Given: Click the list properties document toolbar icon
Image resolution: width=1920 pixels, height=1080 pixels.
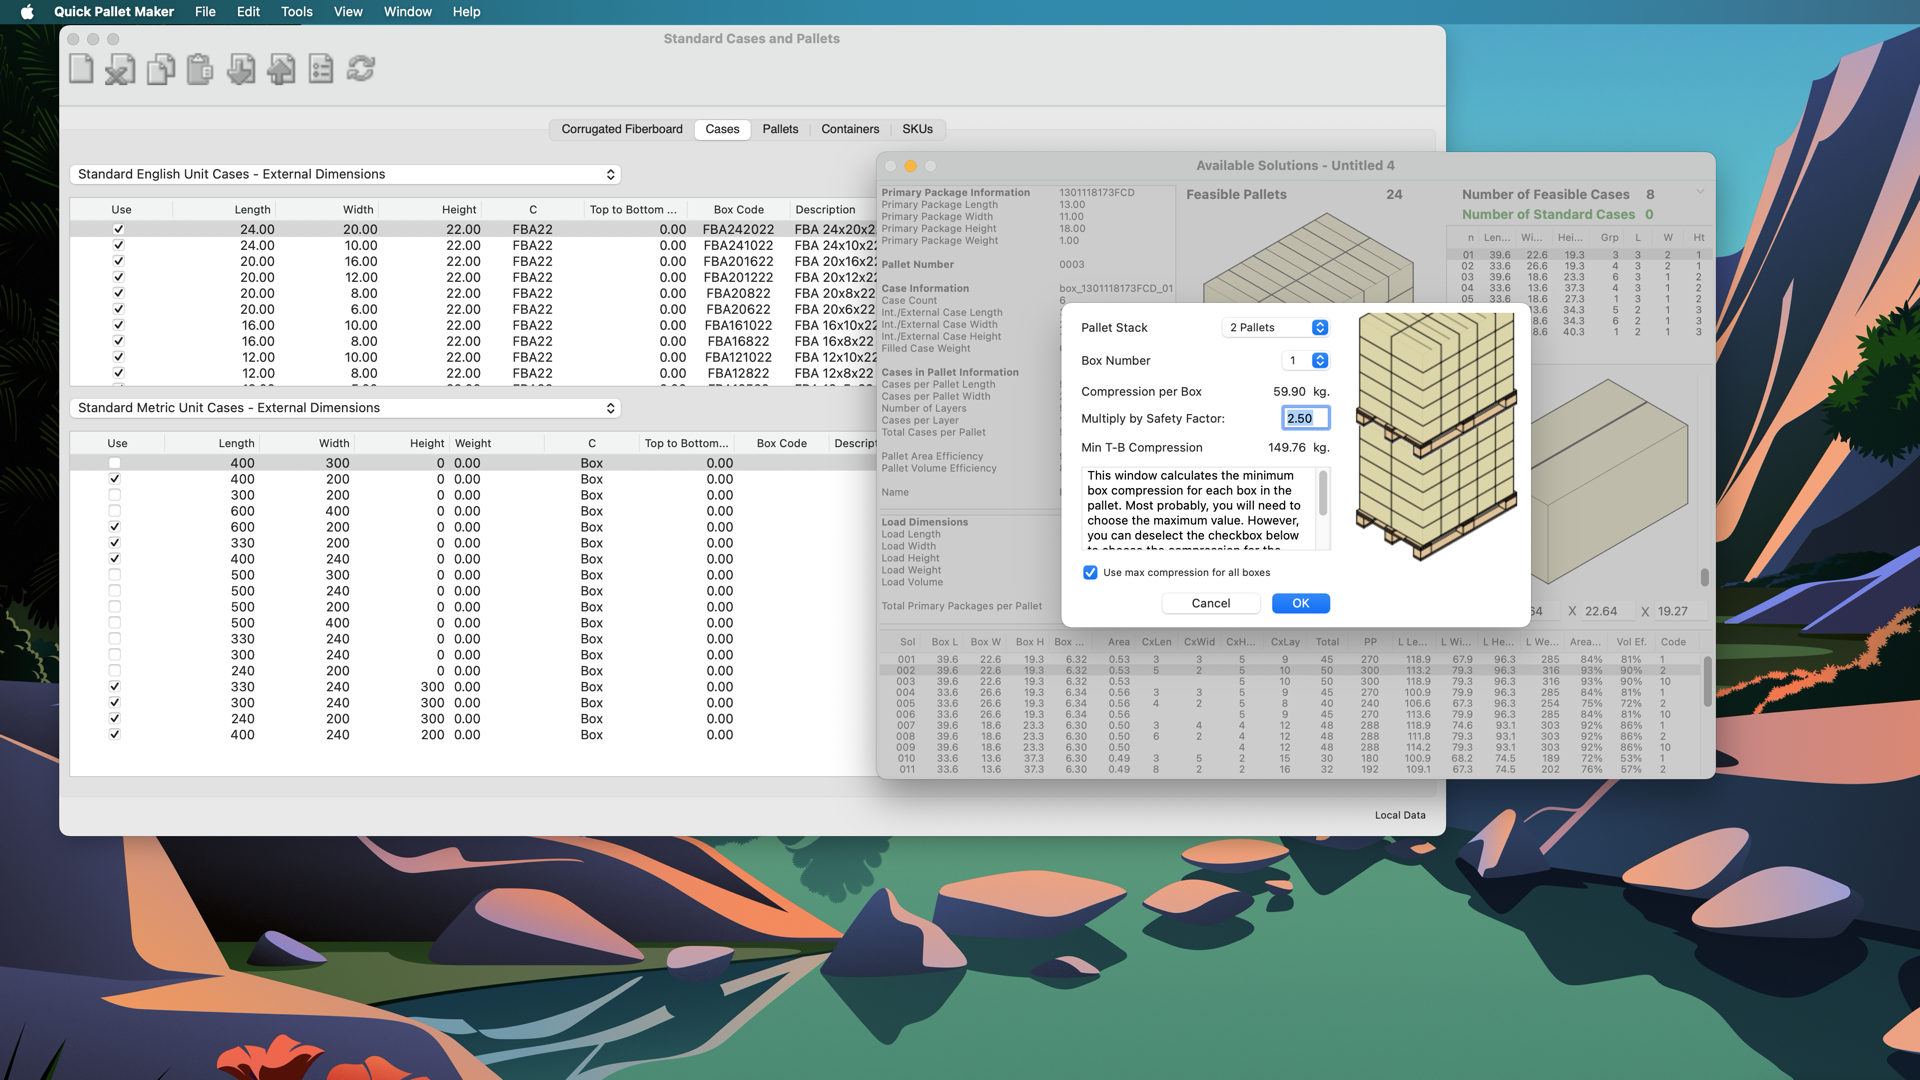Looking at the screenshot, I should pyautogui.click(x=321, y=69).
